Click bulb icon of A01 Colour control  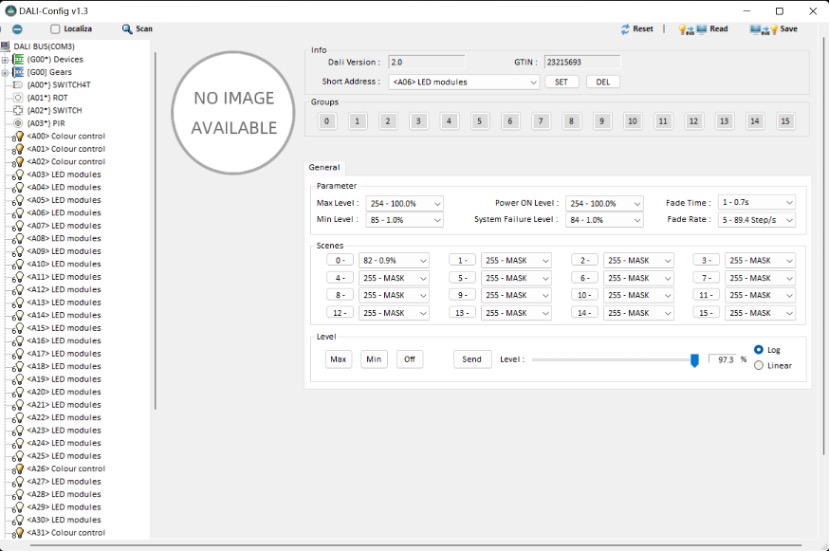pos(19,149)
